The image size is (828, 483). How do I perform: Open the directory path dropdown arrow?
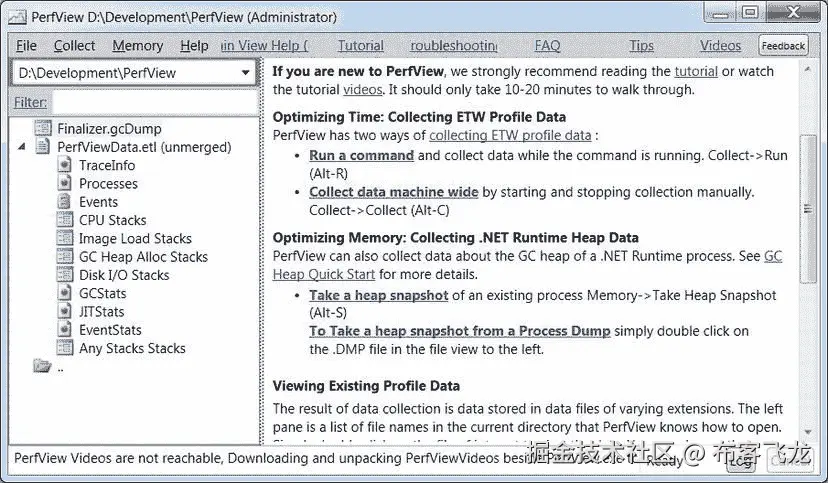245,73
